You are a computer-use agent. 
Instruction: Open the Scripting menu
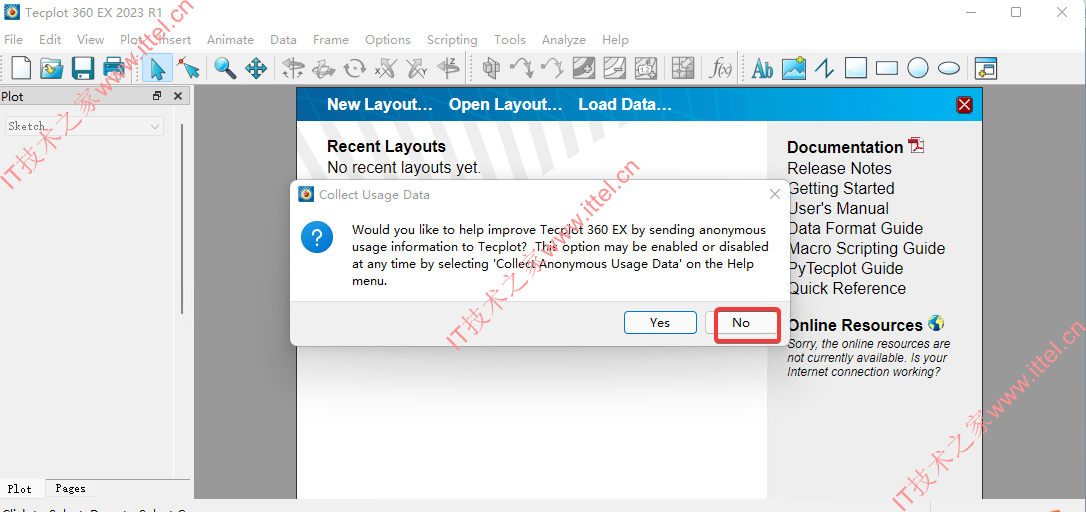click(x=452, y=39)
